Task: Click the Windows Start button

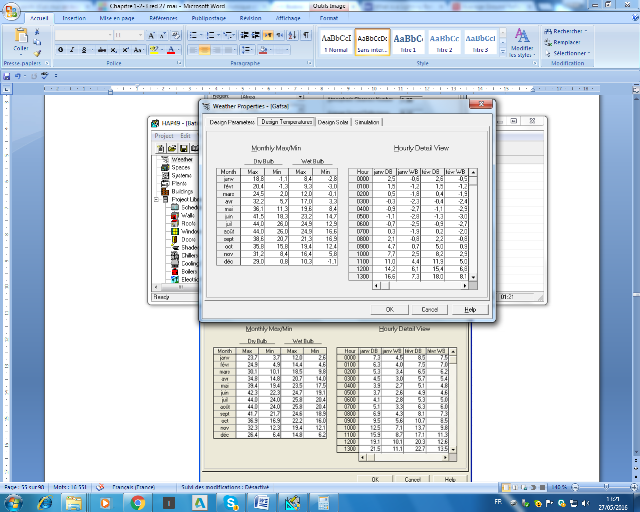Action: pyautogui.click(x=12, y=501)
